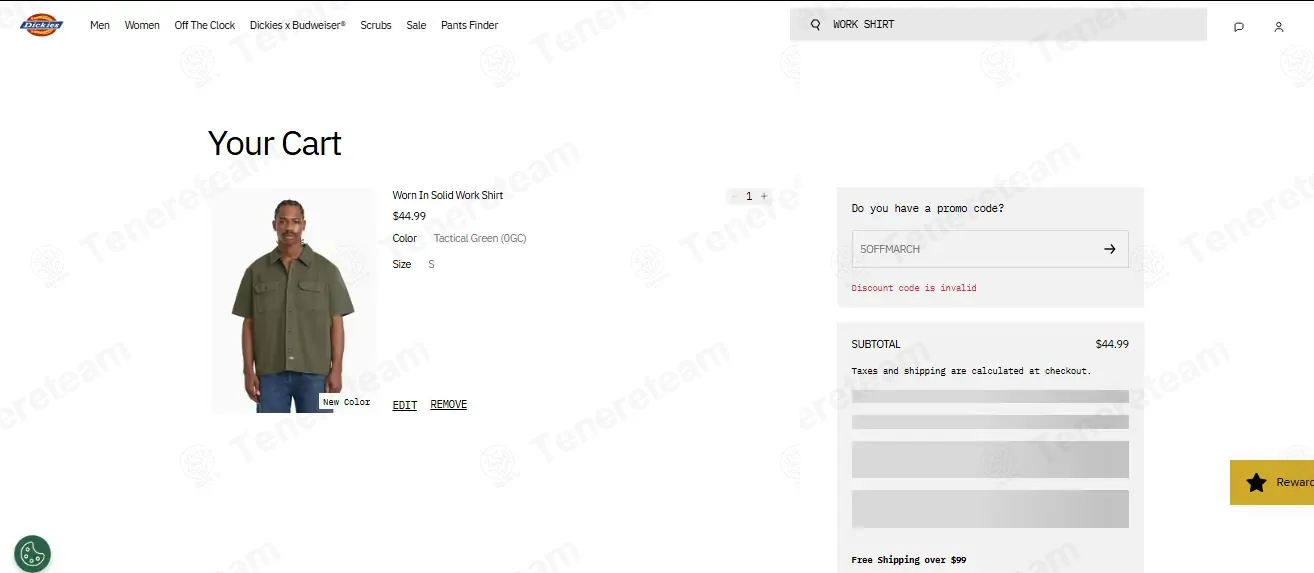The width and height of the screenshot is (1314, 573).
Task: Click the product price $44.99
Action: (x=409, y=216)
